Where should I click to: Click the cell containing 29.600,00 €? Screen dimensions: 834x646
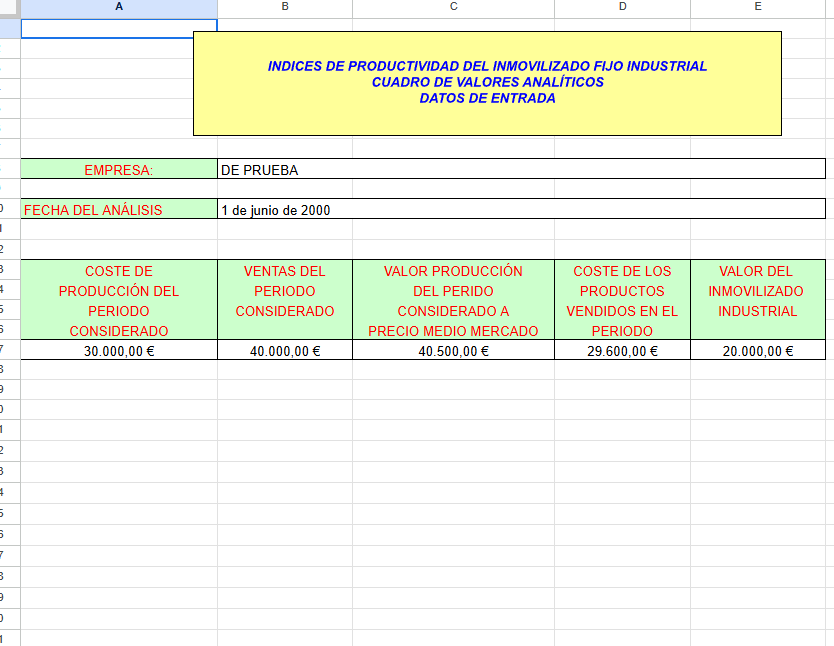pyautogui.click(x=622, y=351)
